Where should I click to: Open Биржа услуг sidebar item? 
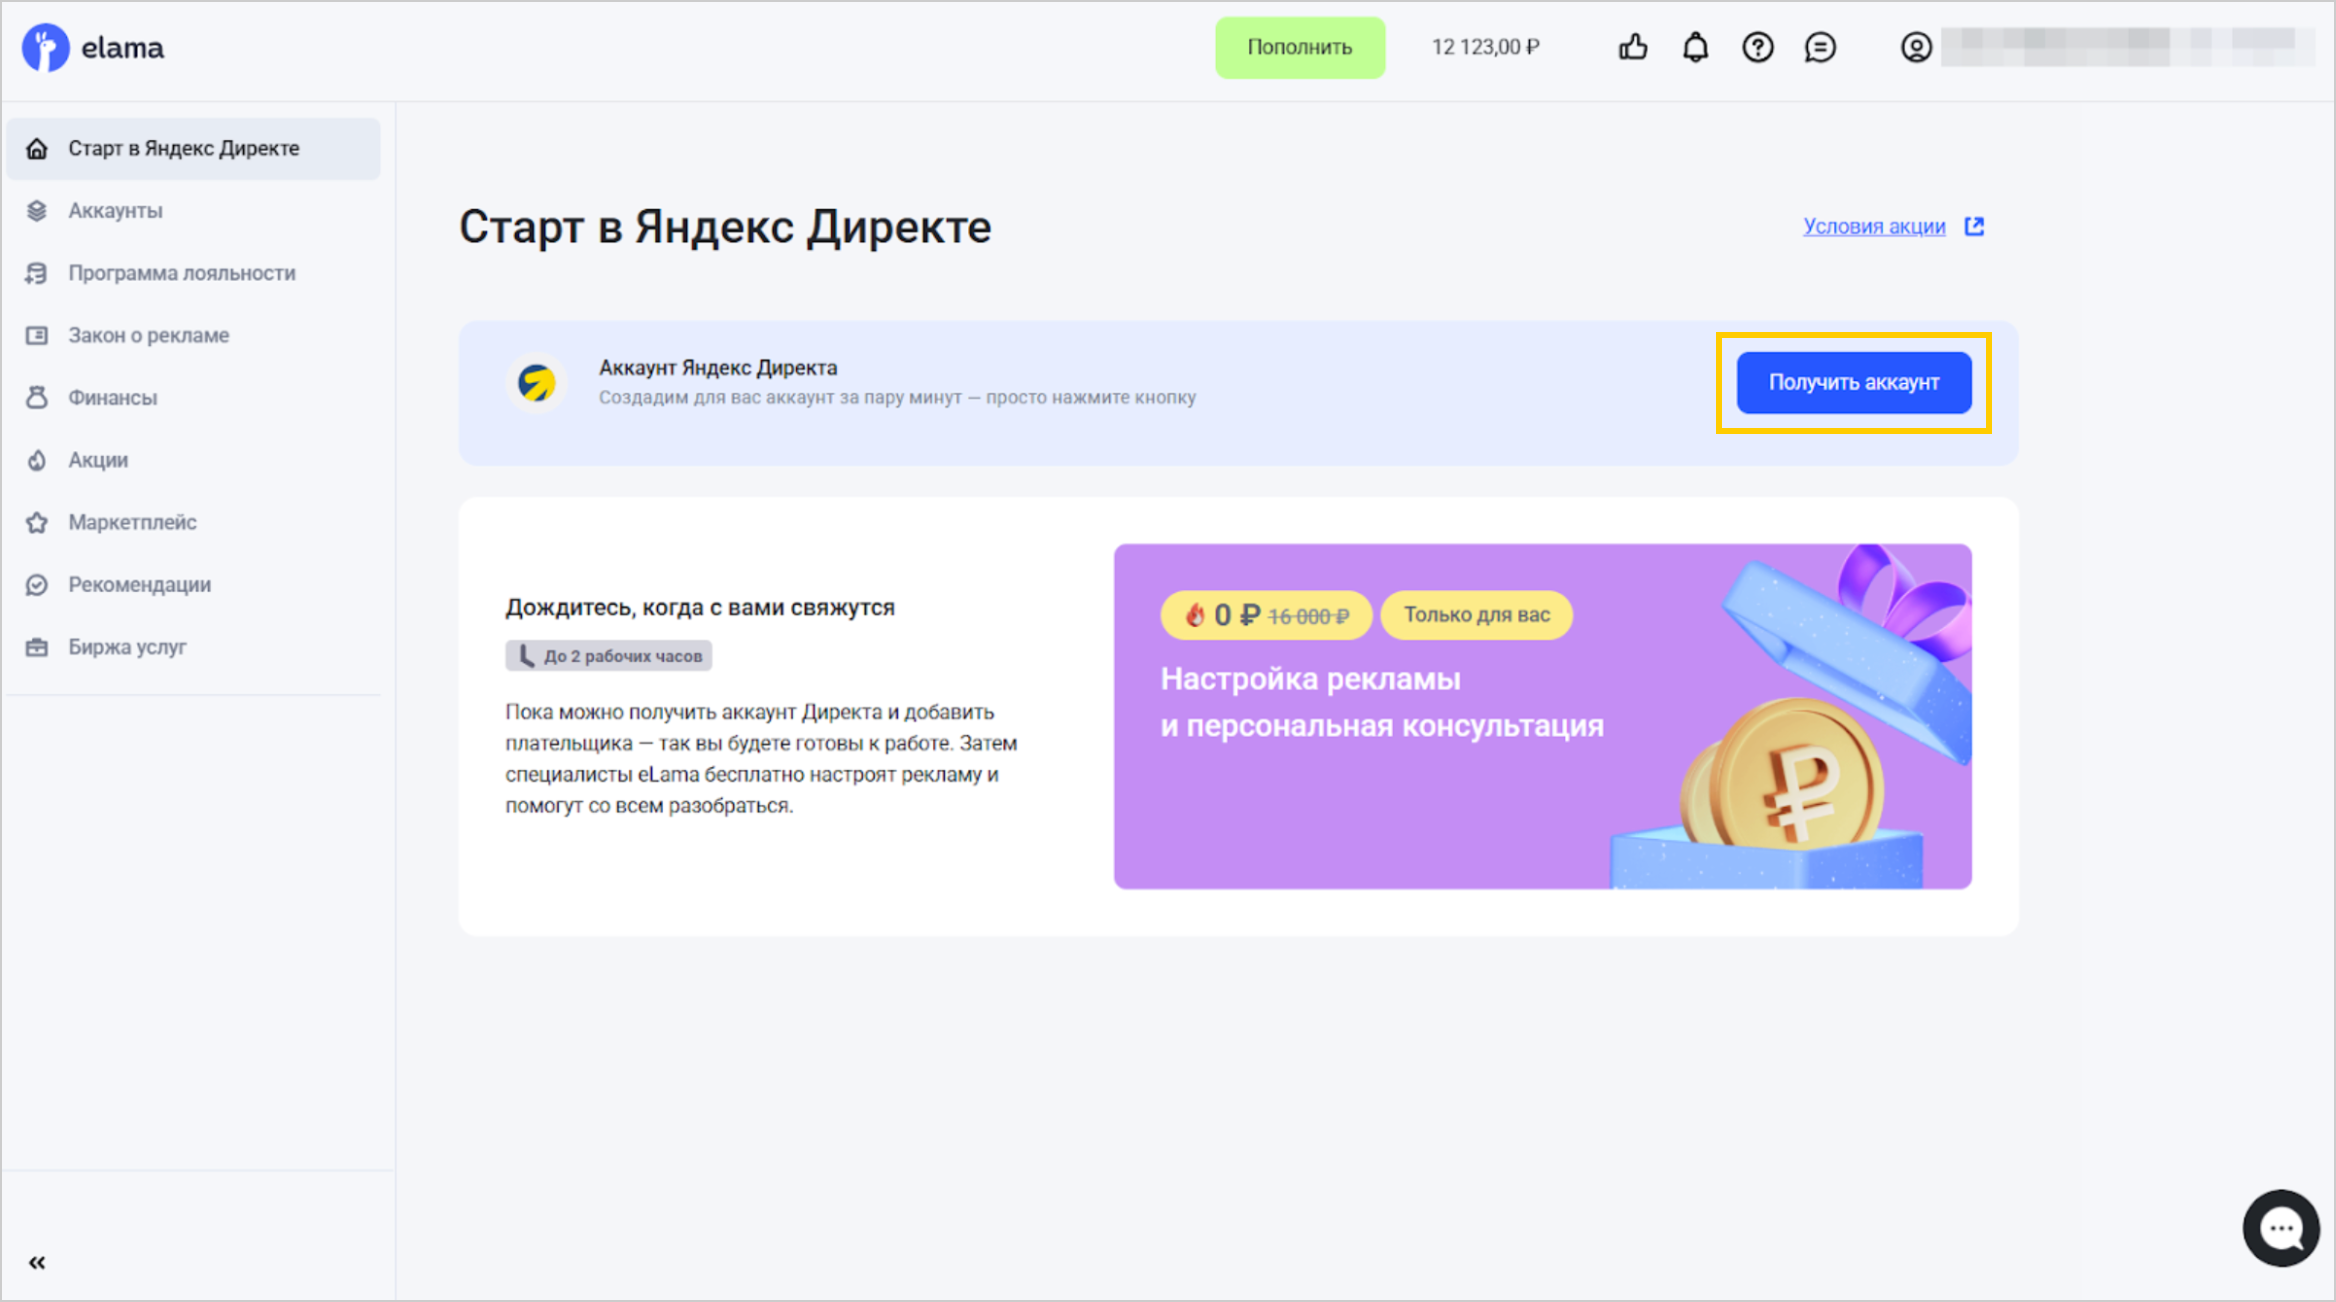(x=127, y=647)
